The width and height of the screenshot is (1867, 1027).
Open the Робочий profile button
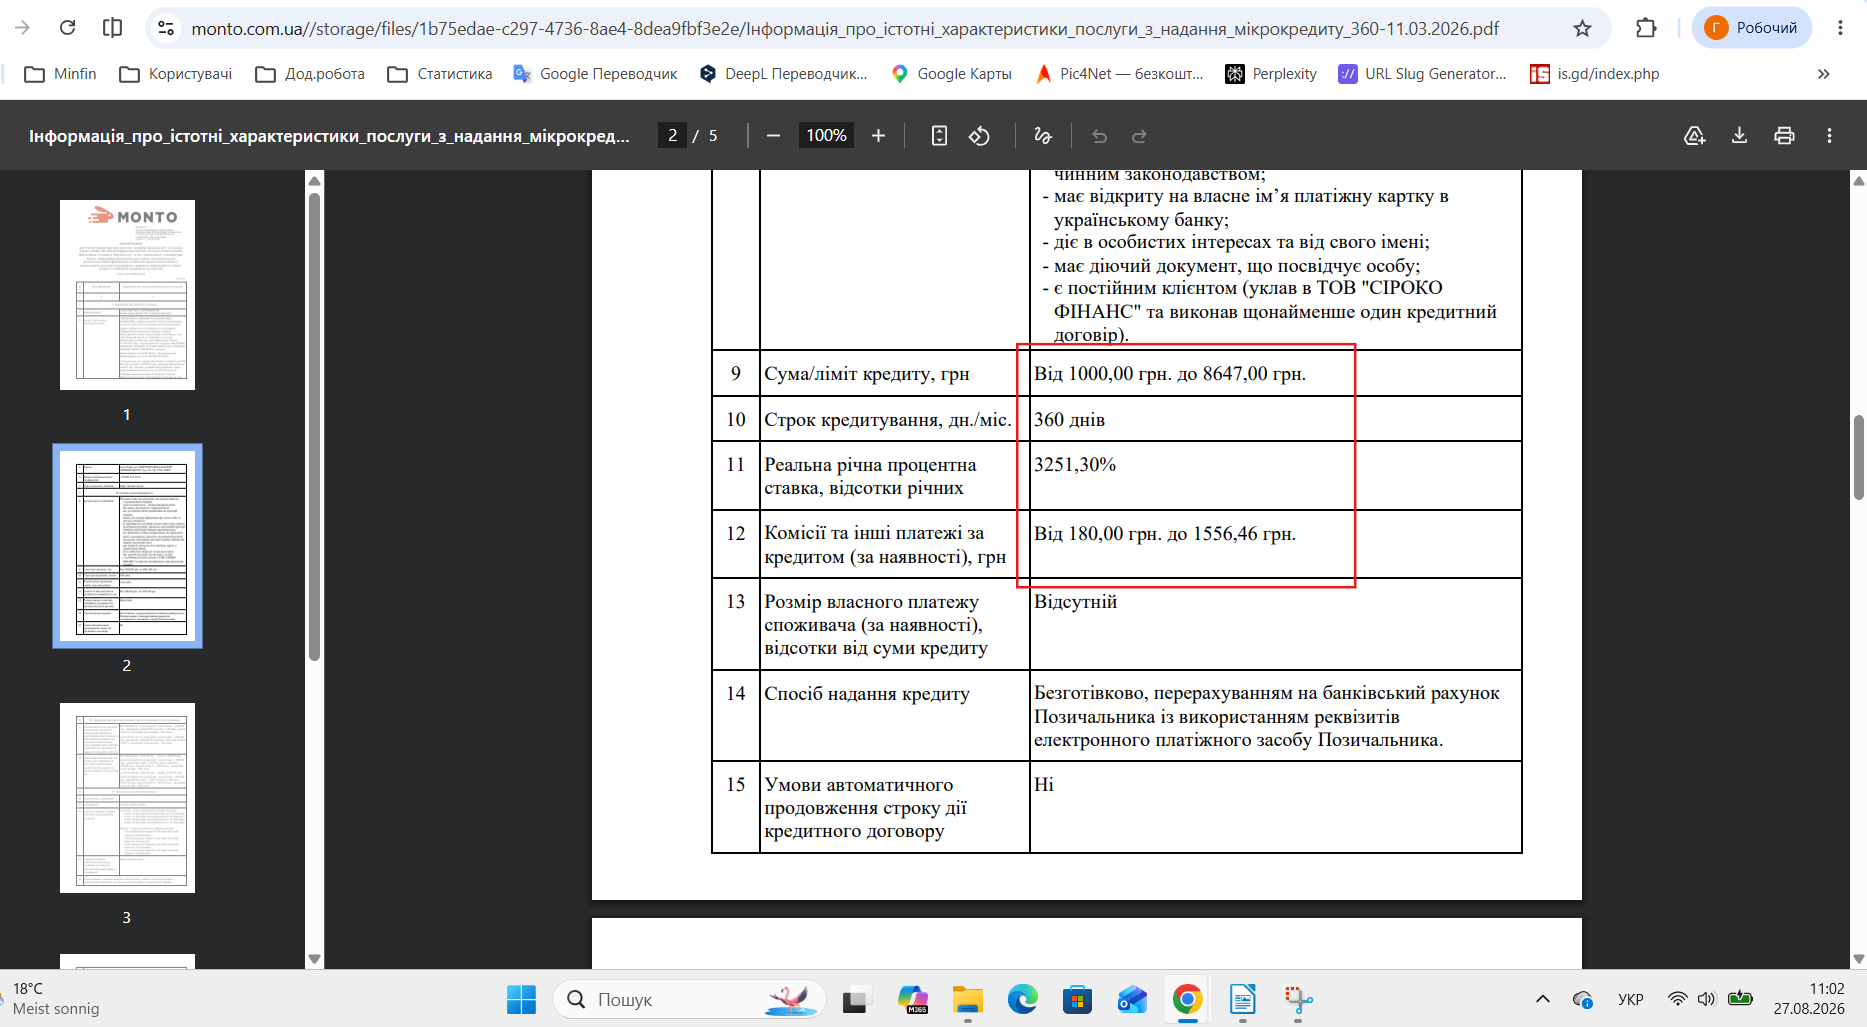point(1752,28)
